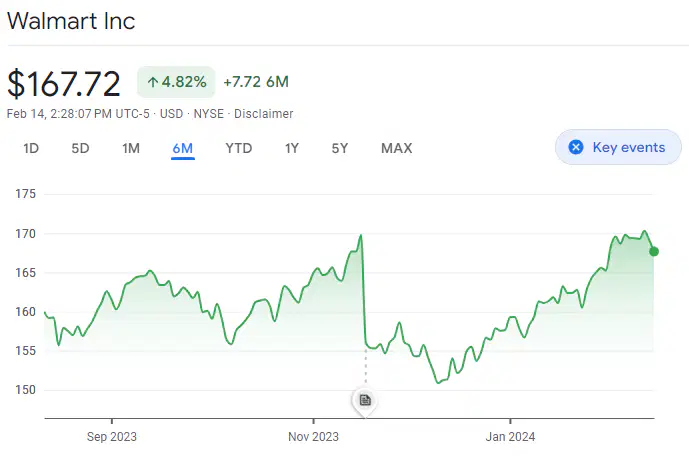
Task: Select the 1D range tab
Action: (31, 148)
